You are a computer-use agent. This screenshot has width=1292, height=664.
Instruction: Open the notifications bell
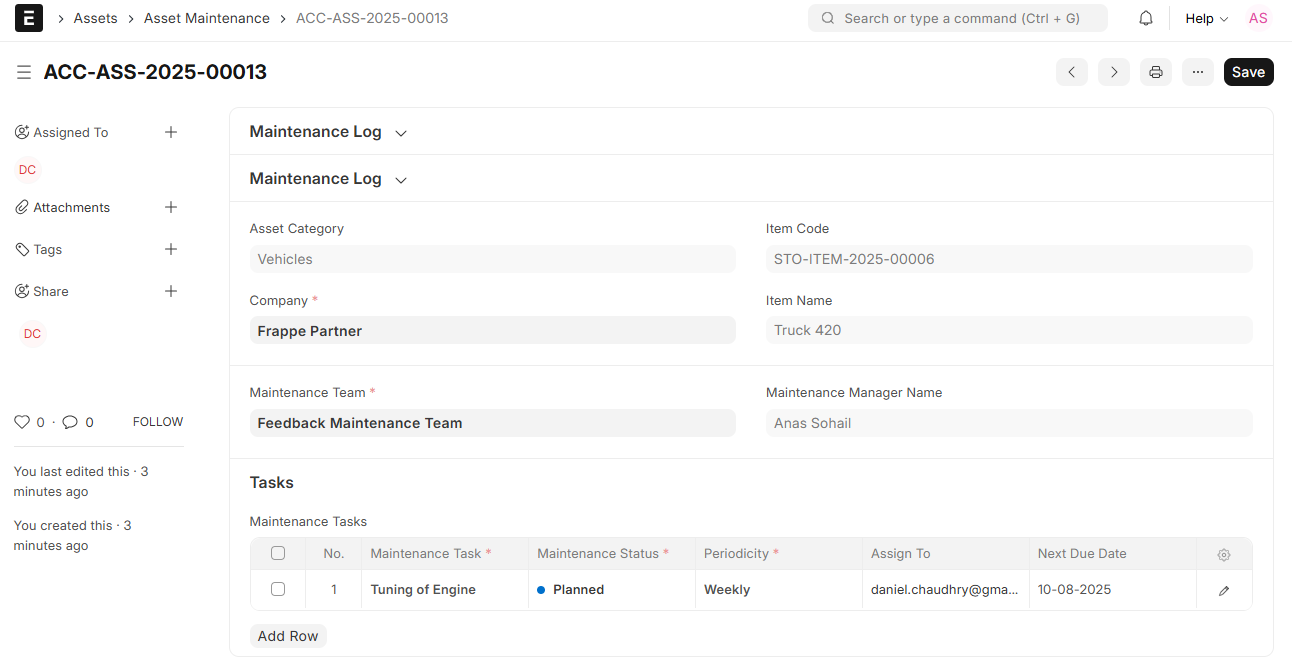tap(1146, 18)
